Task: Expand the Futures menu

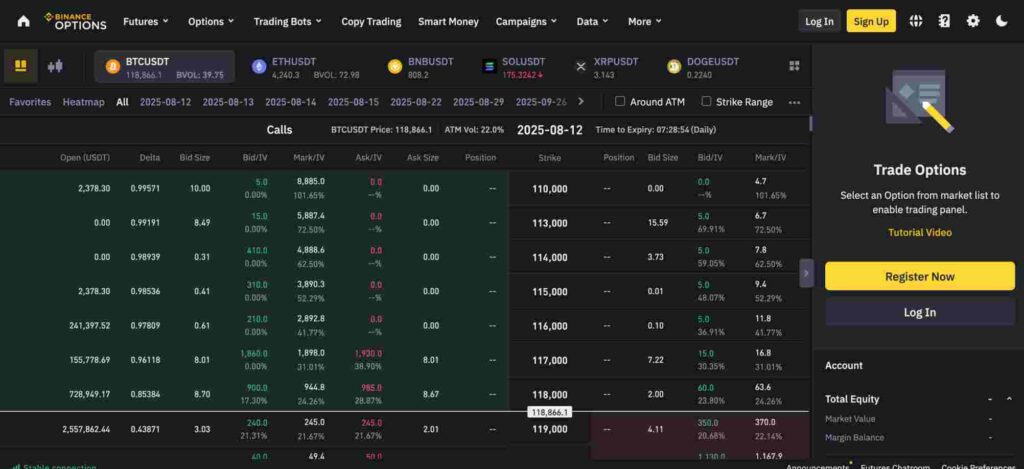Action: pos(146,21)
